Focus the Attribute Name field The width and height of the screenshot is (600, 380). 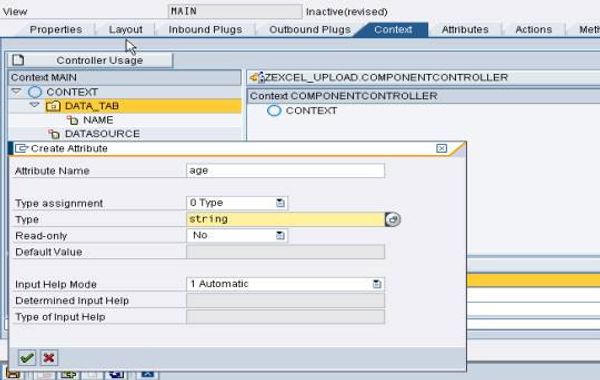[x=285, y=171]
